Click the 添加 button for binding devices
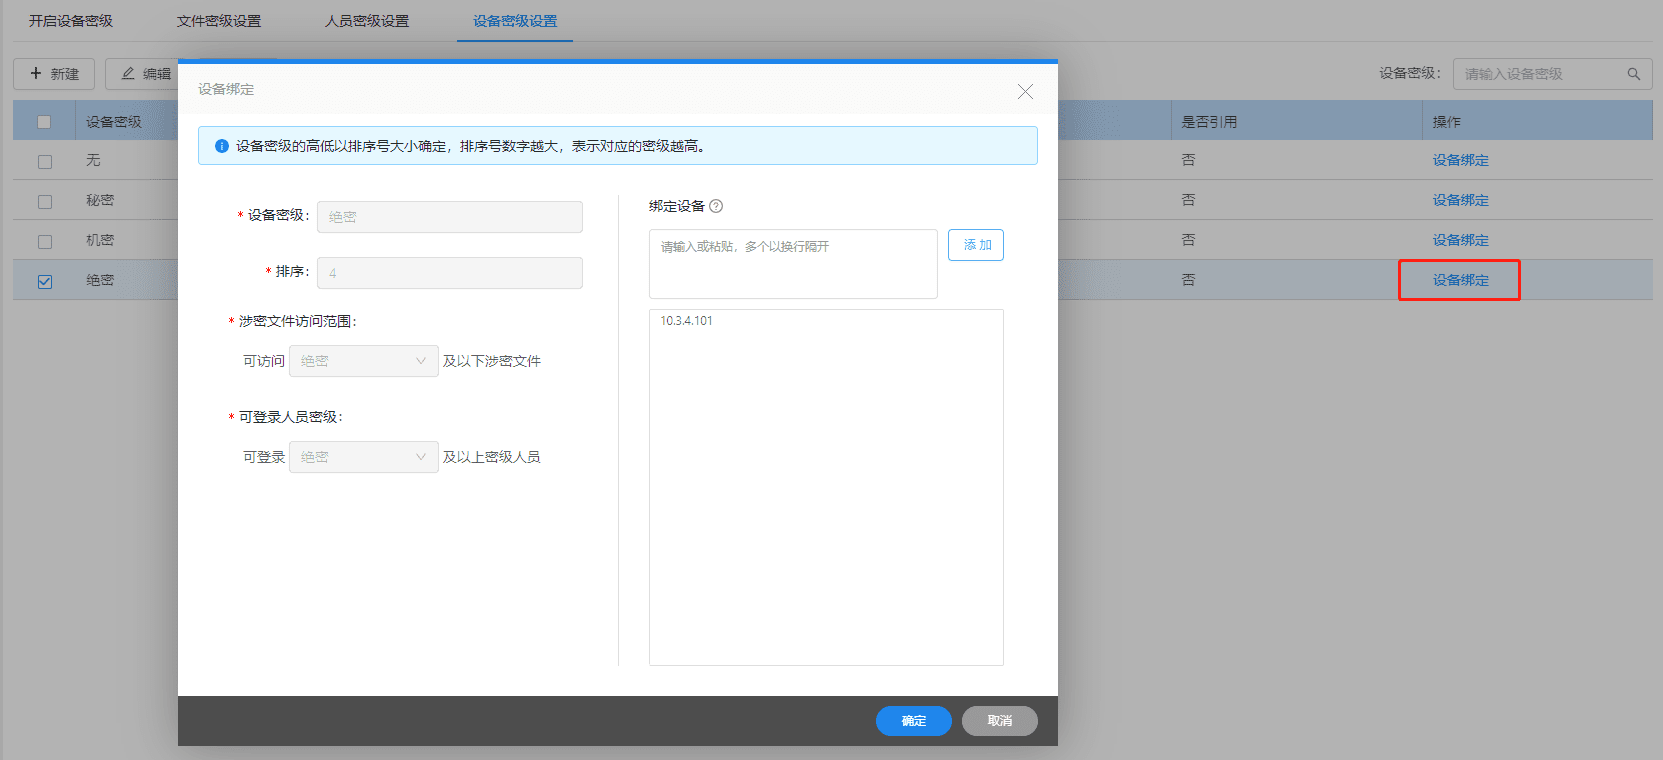The width and height of the screenshot is (1663, 760). (x=976, y=245)
